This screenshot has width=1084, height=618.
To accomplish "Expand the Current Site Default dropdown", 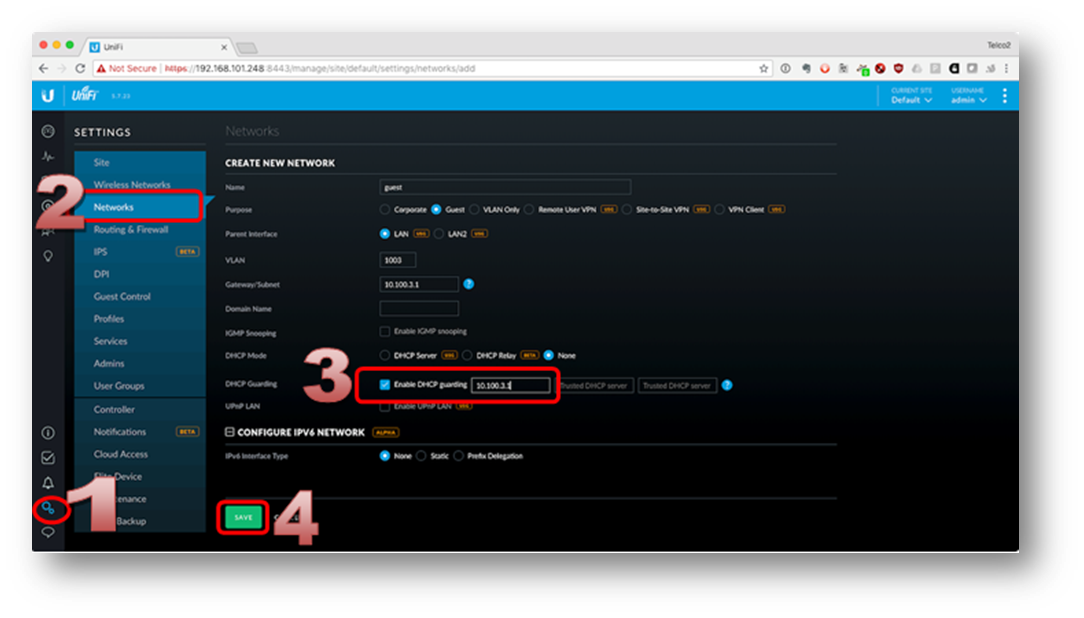I will 911,100.
